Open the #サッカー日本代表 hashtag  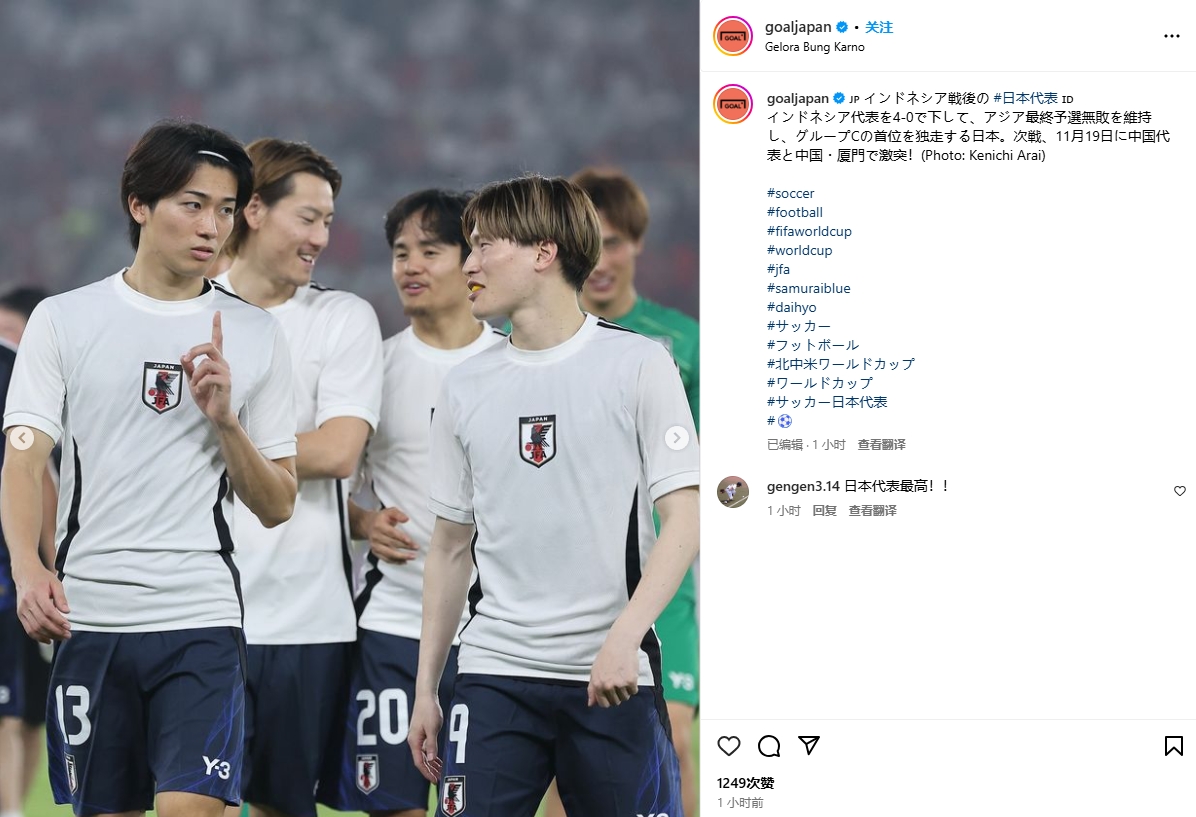[827, 402]
